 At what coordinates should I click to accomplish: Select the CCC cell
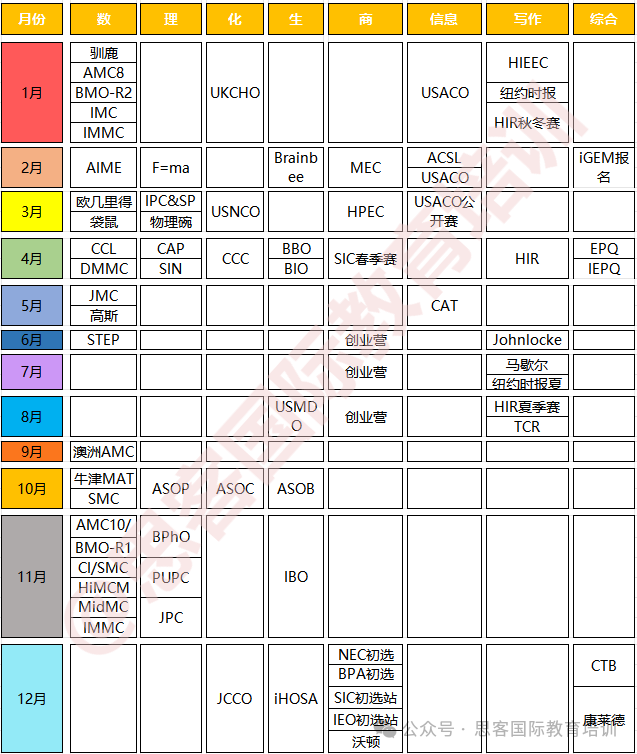(235, 259)
